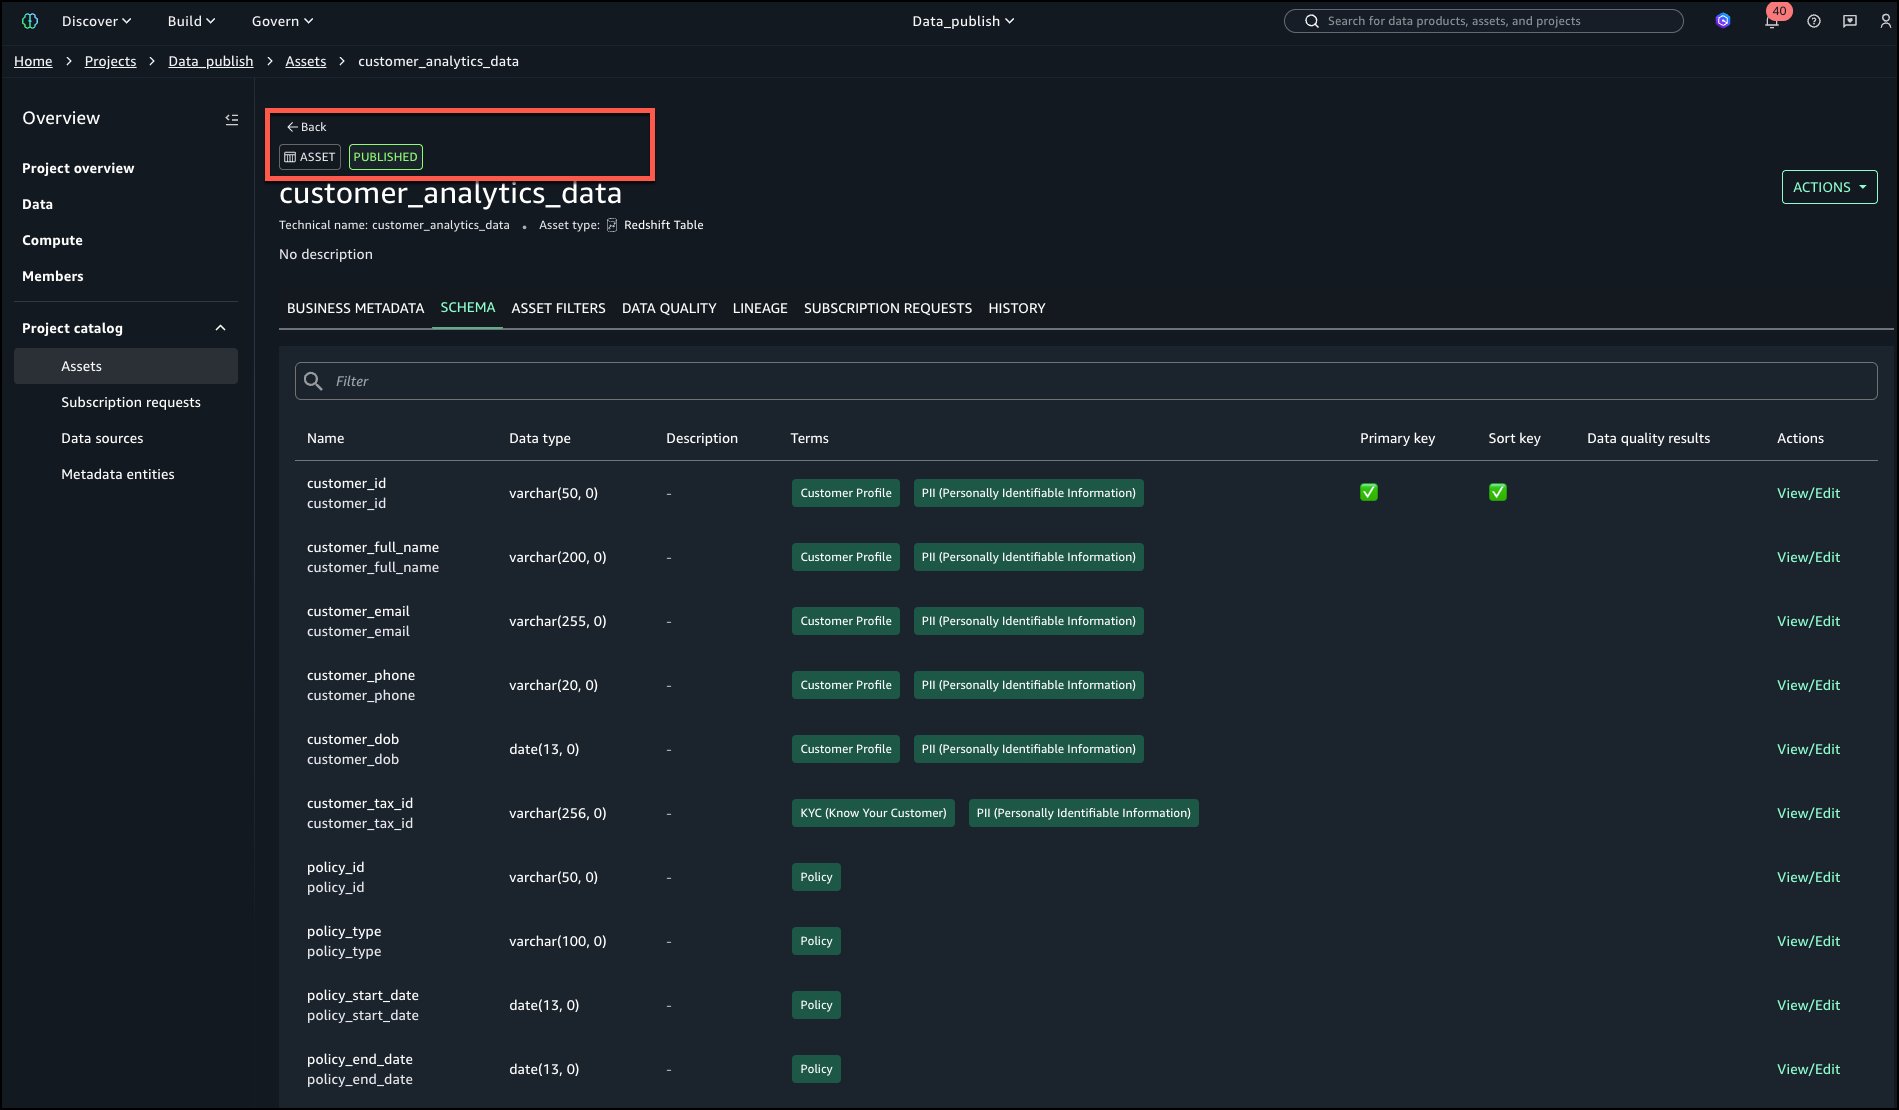Click the customer_id sort key checkmark
Image resolution: width=1899 pixels, height=1110 pixels.
(x=1497, y=492)
